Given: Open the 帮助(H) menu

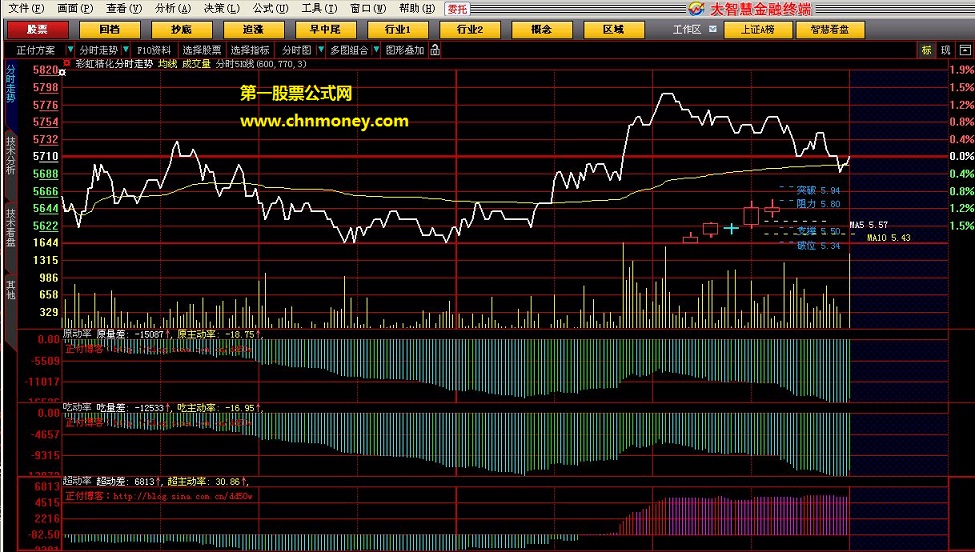Looking at the screenshot, I should 417,9.
